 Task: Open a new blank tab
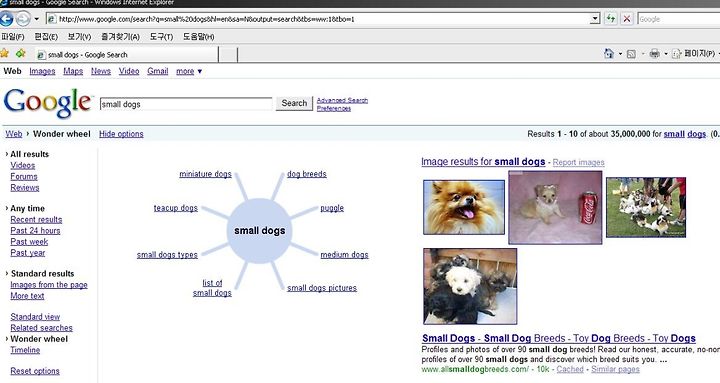coord(228,55)
